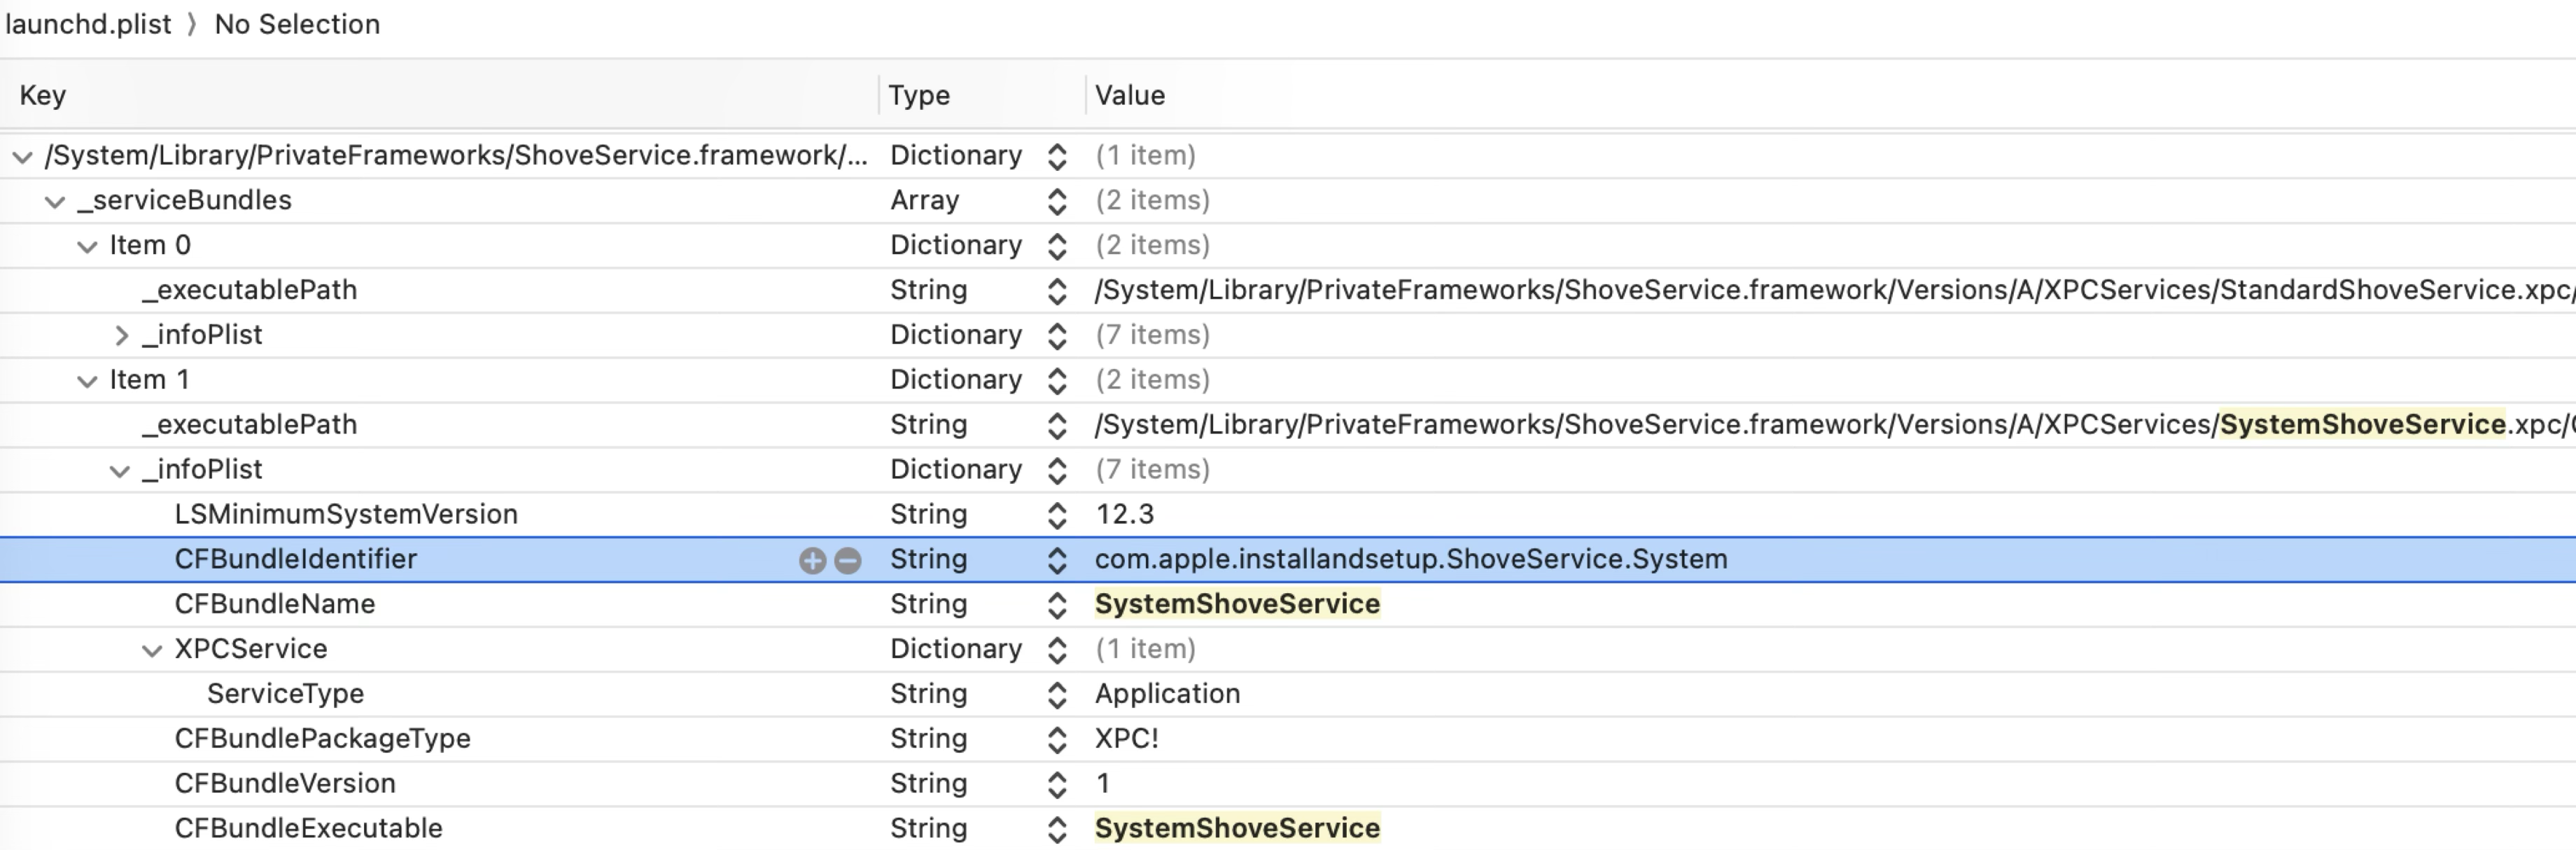2576x850 pixels.
Task: Open type stepper for CFBundleName row
Action: (x=1057, y=605)
